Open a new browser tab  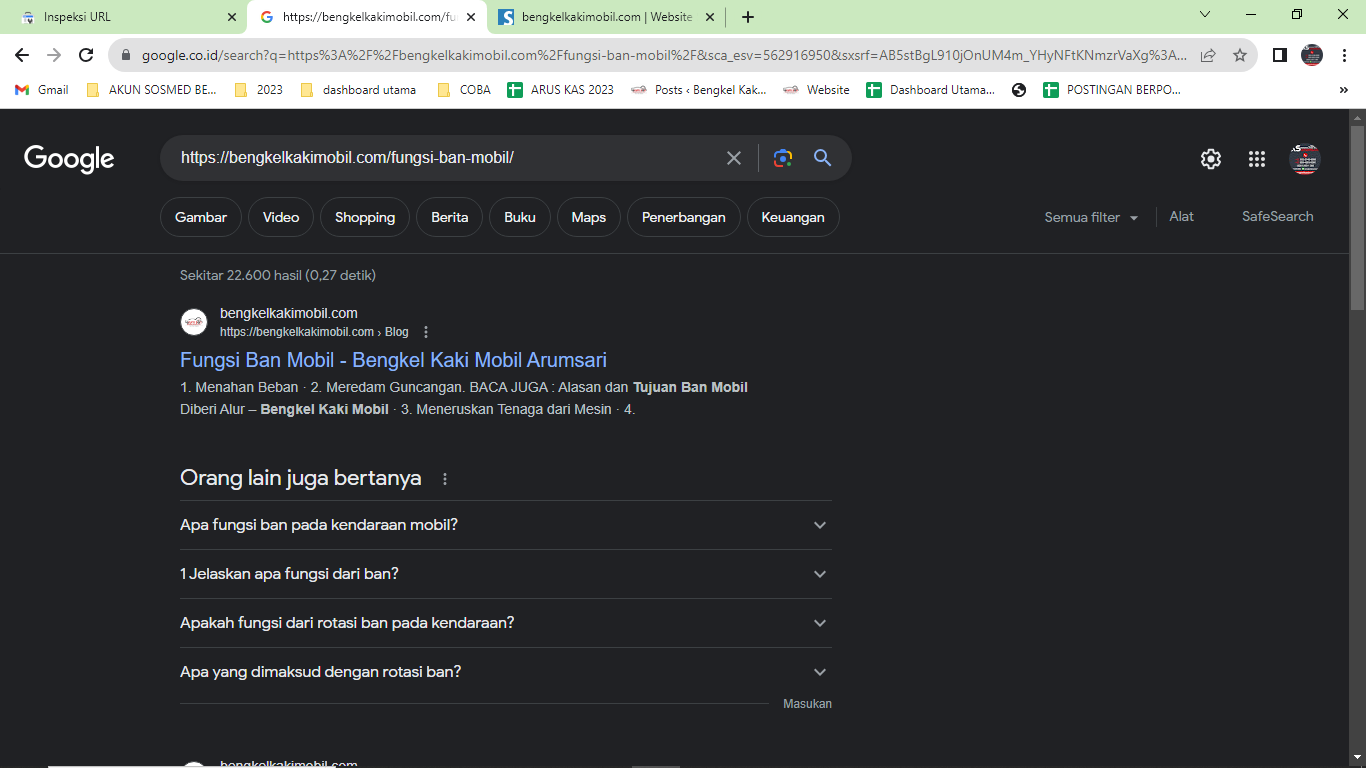coord(748,17)
